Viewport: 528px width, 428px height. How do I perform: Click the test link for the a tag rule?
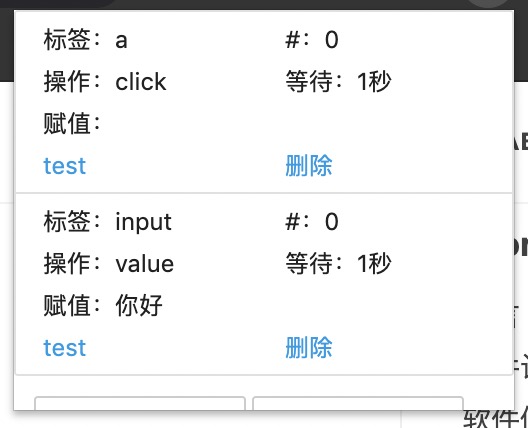65,166
